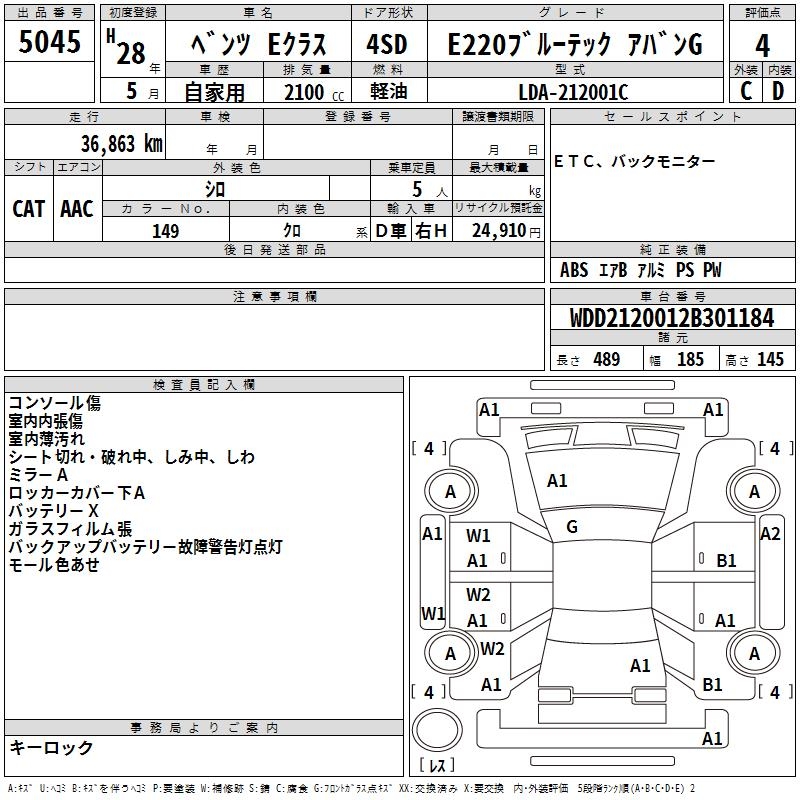Click inspector note 室内薄汚れ
This screenshot has height=800, width=800.
tap(46, 439)
